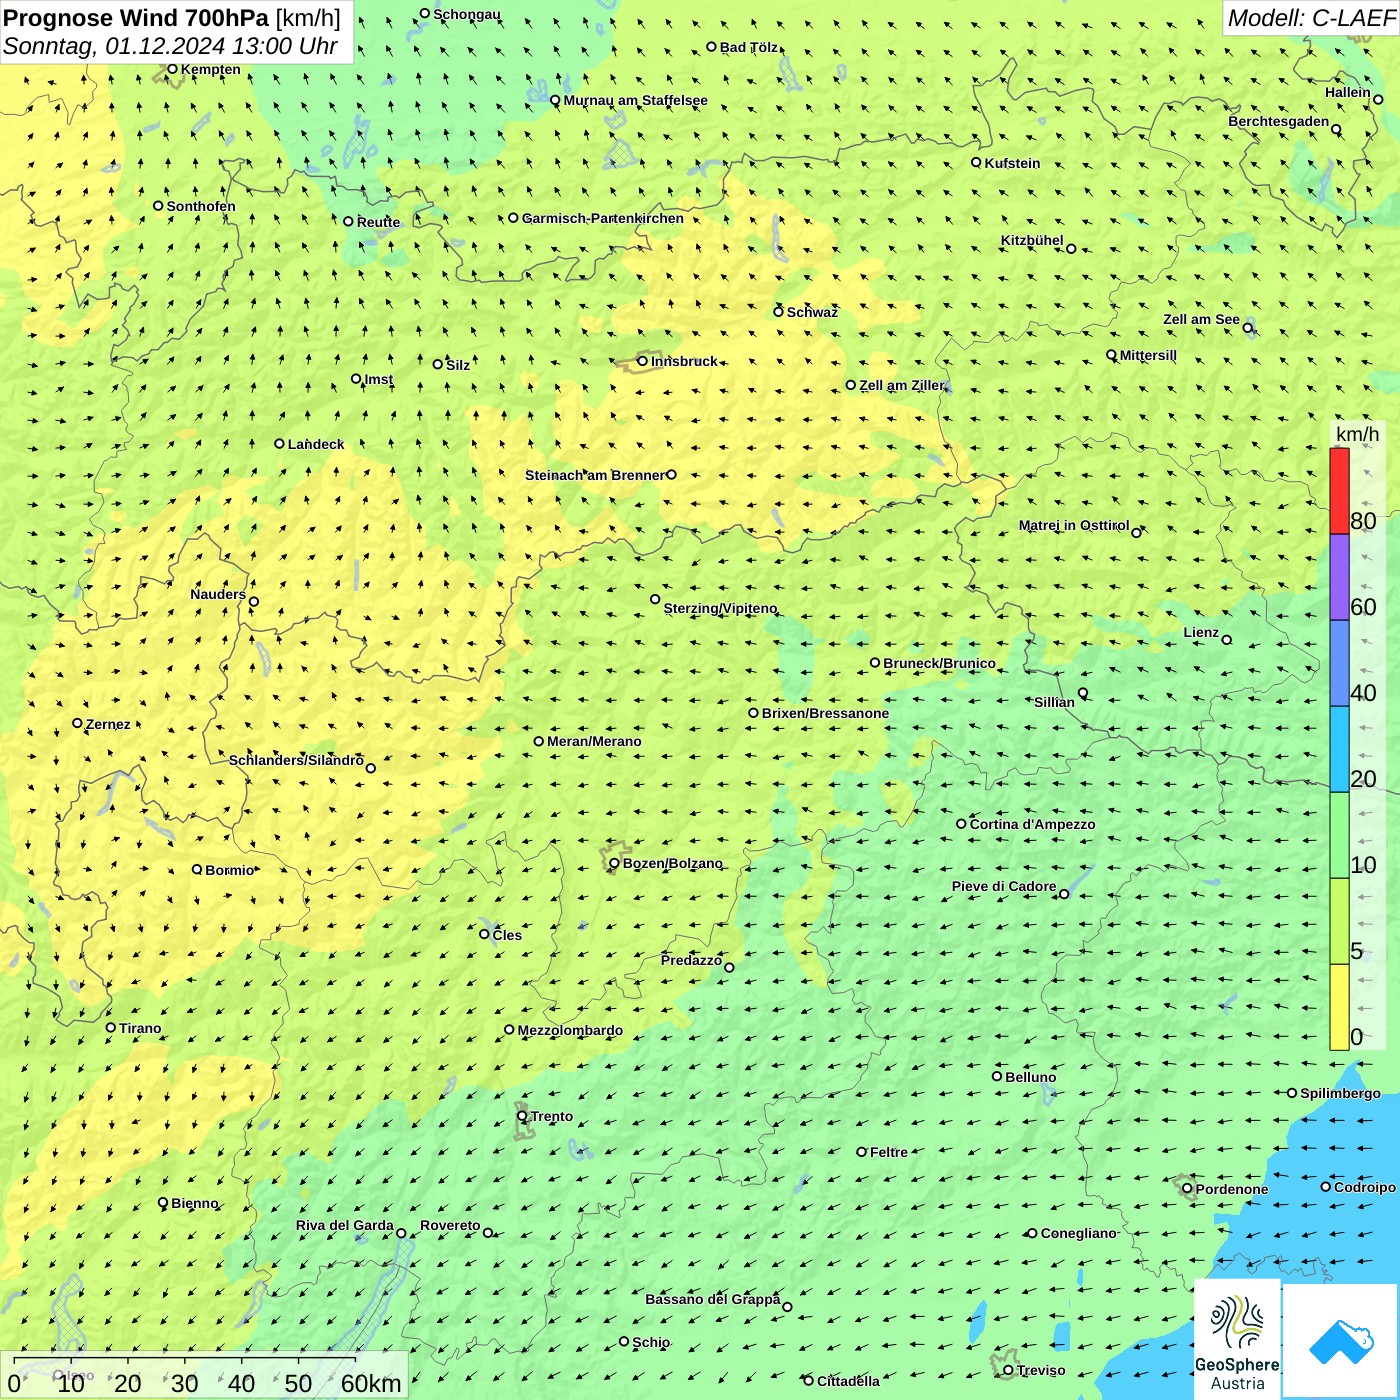Click the 'Spilimbergo' town label
Image resolution: width=1400 pixels, height=1400 pixels.
coord(1341,1093)
